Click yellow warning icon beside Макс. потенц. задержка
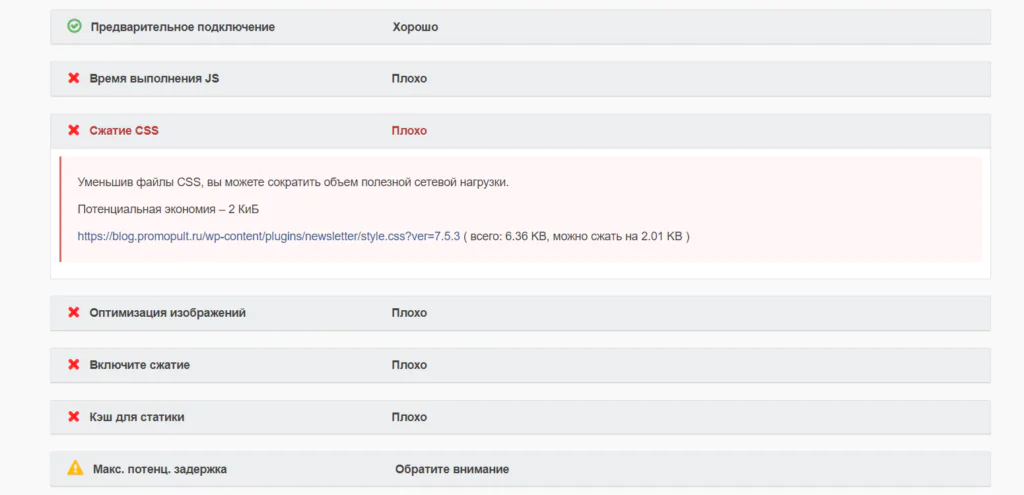 pos(75,468)
